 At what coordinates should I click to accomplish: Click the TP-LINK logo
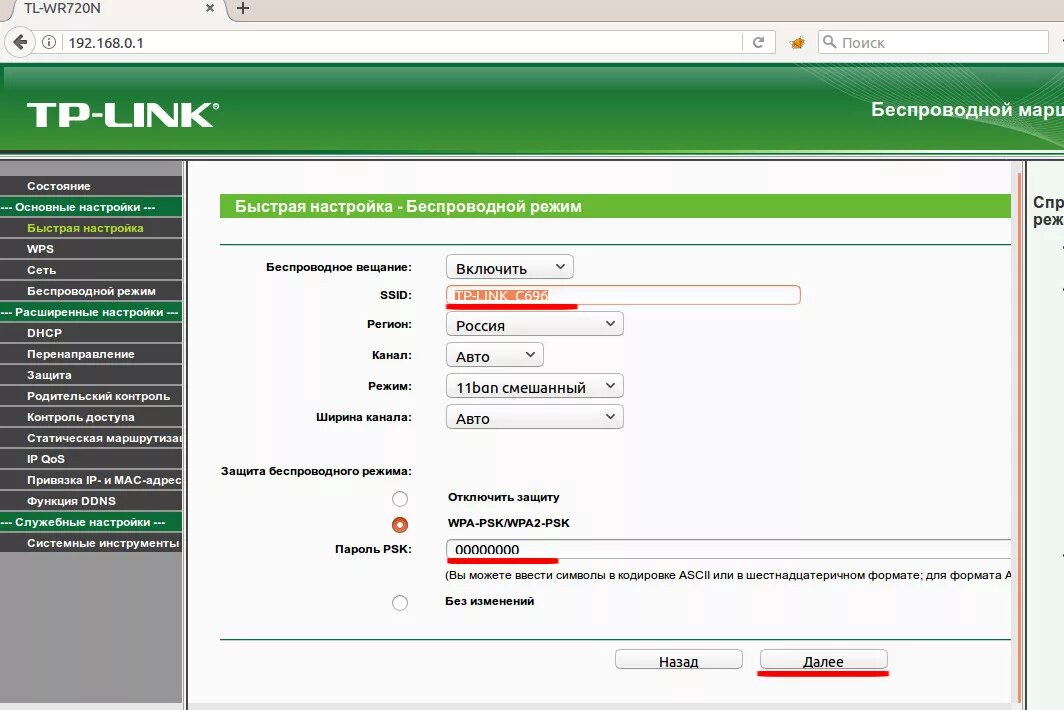(x=123, y=115)
